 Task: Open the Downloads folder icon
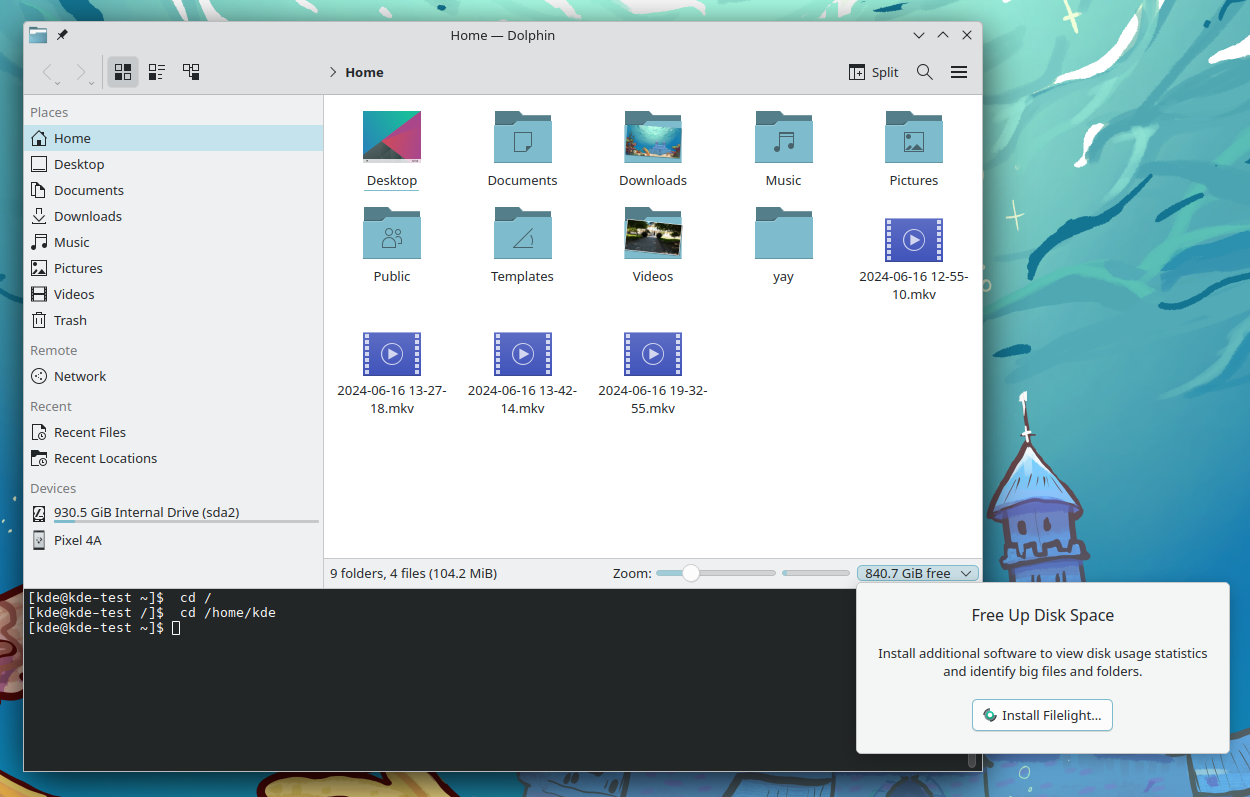(x=653, y=137)
